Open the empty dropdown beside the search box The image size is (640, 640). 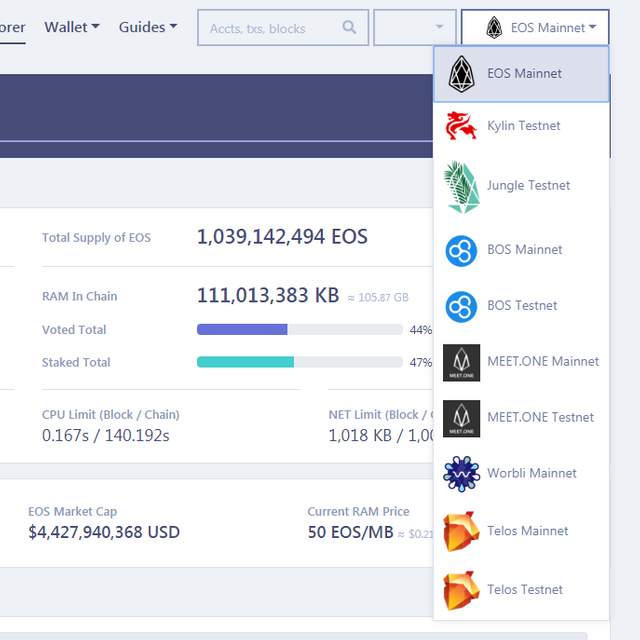coord(415,27)
